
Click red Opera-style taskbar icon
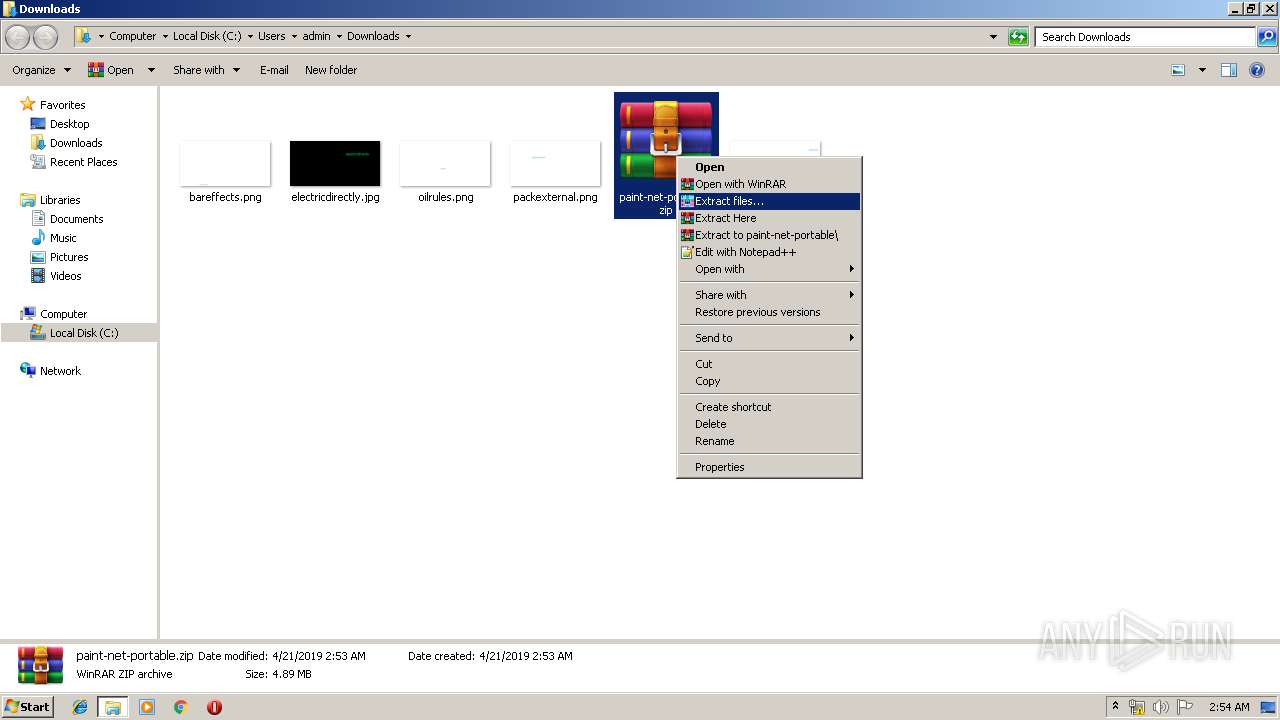tap(214, 707)
